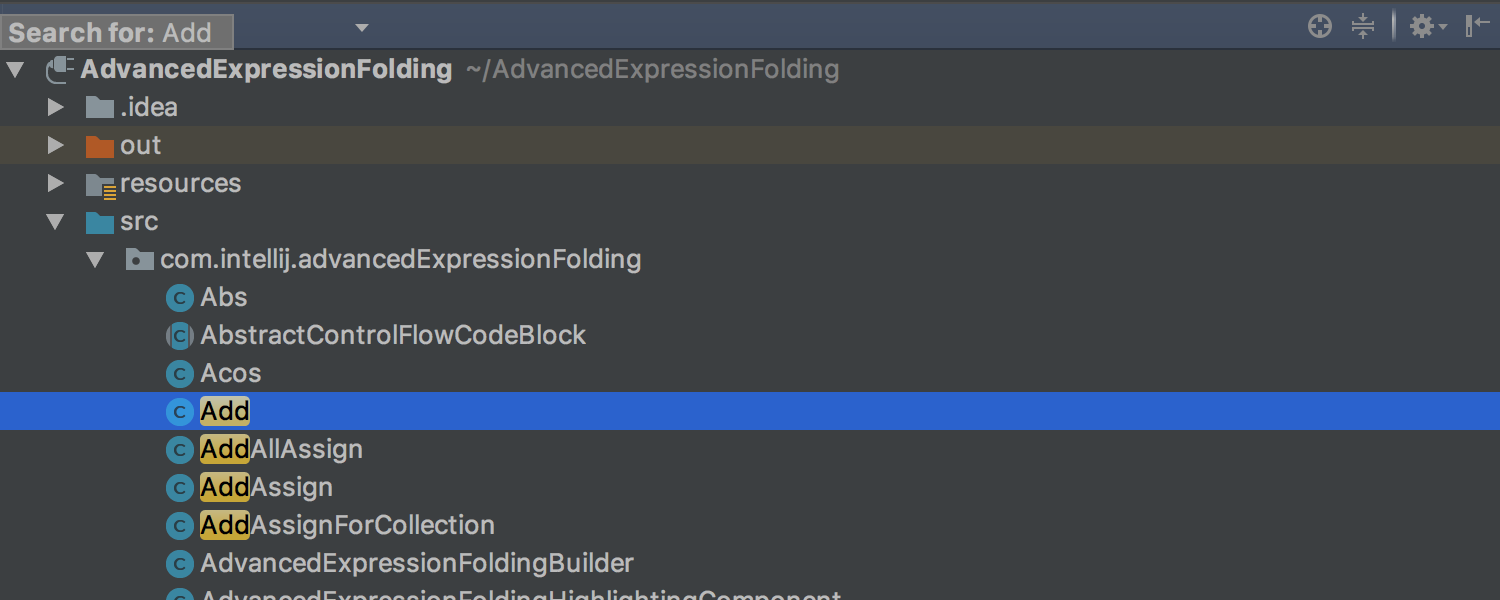Select the highlighted Add class
Screen dimensions: 1500x600
pyautogui.click(x=224, y=411)
